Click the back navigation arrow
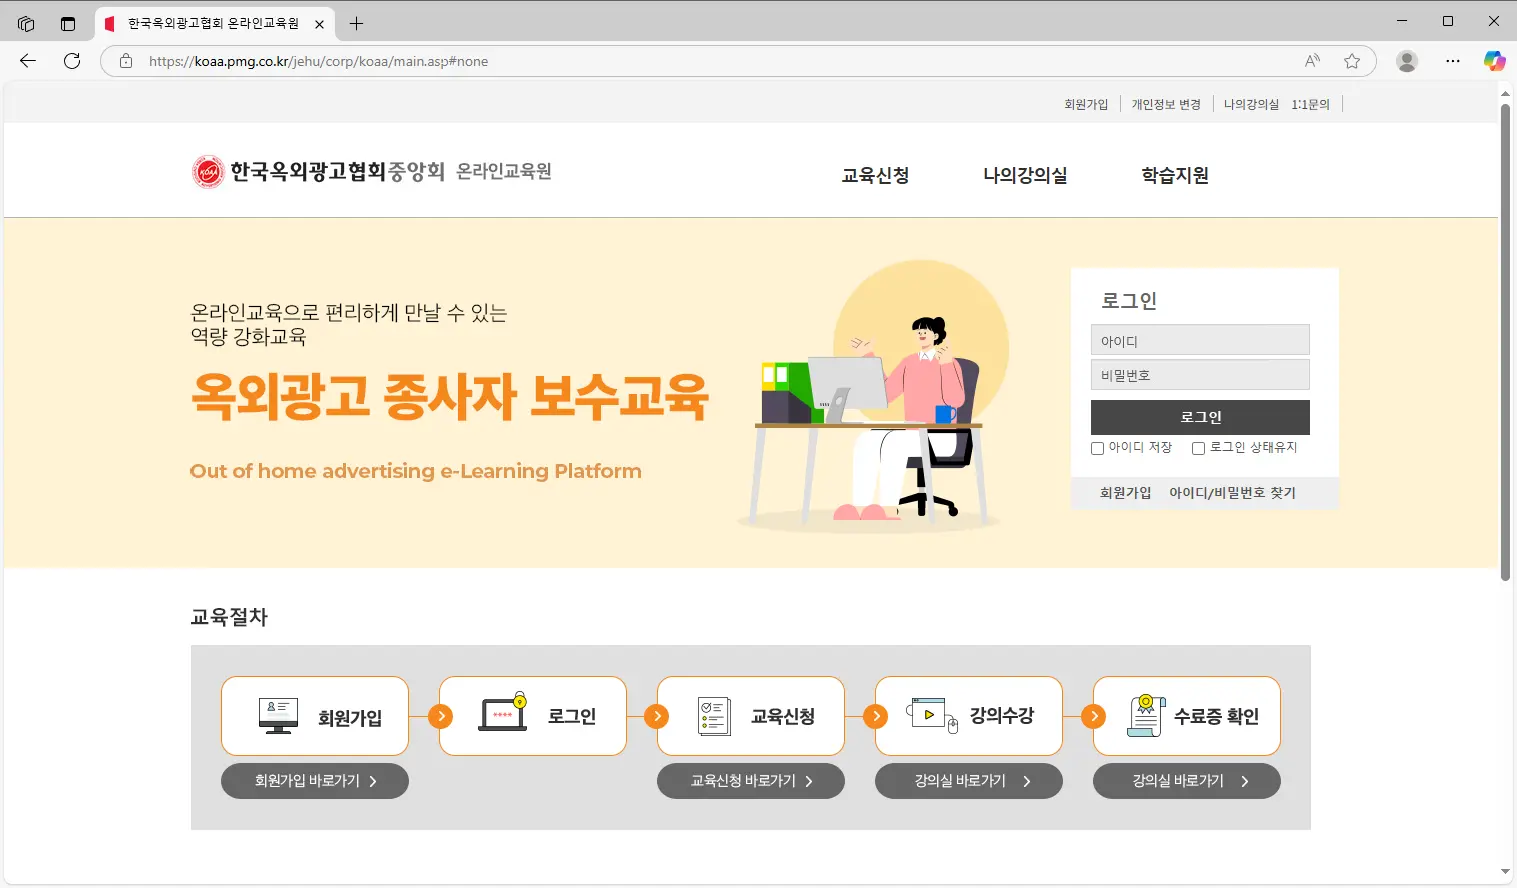This screenshot has width=1517, height=888. pyautogui.click(x=27, y=61)
